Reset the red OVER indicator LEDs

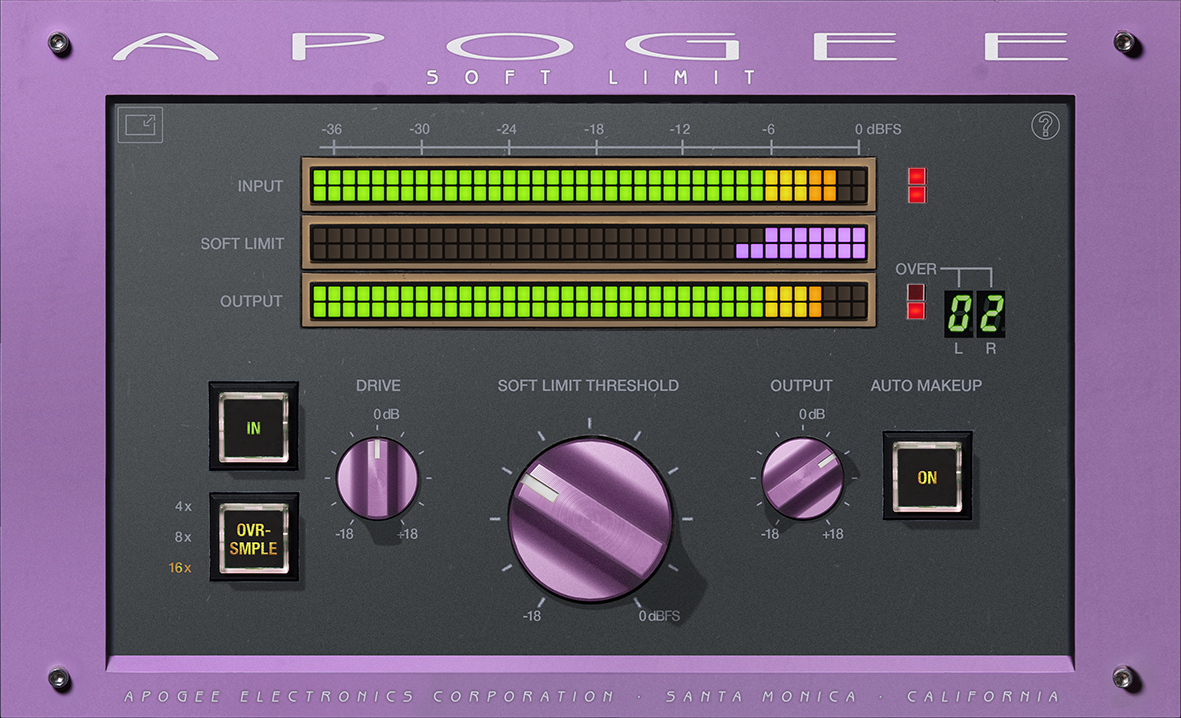(x=916, y=301)
